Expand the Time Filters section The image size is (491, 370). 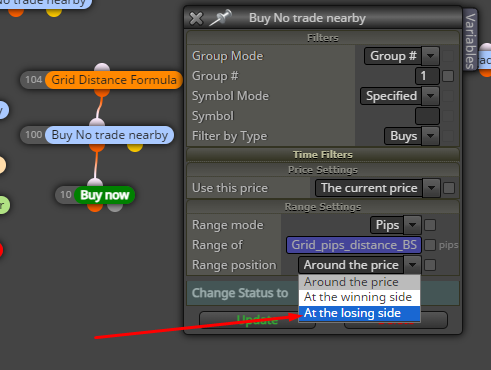323,155
